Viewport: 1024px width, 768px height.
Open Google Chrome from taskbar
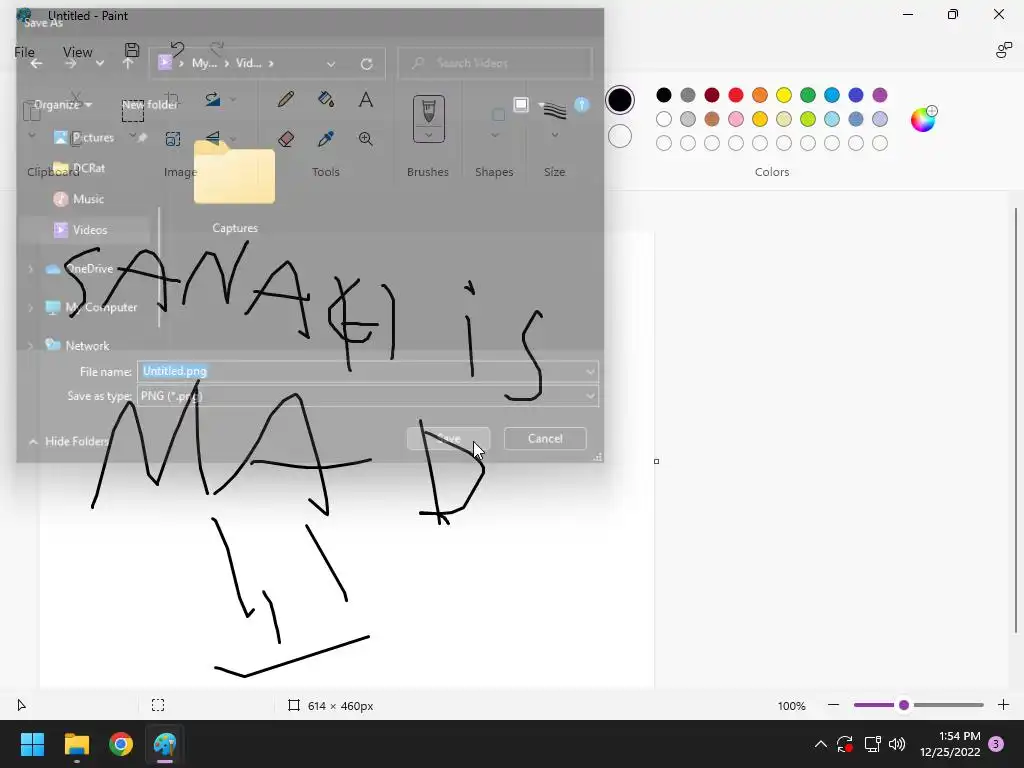pyautogui.click(x=121, y=744)
